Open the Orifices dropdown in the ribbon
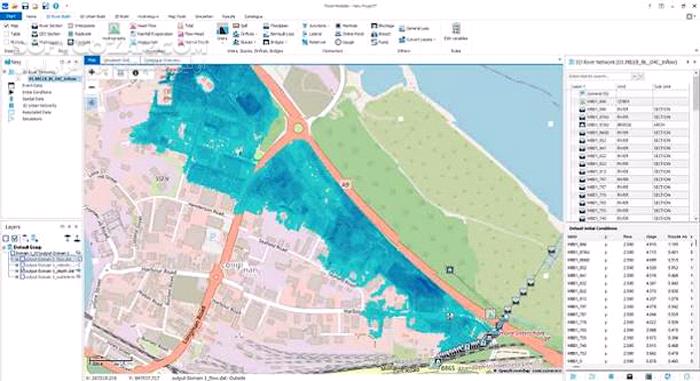Screen dimensions: 700x381 coord(244,34)
